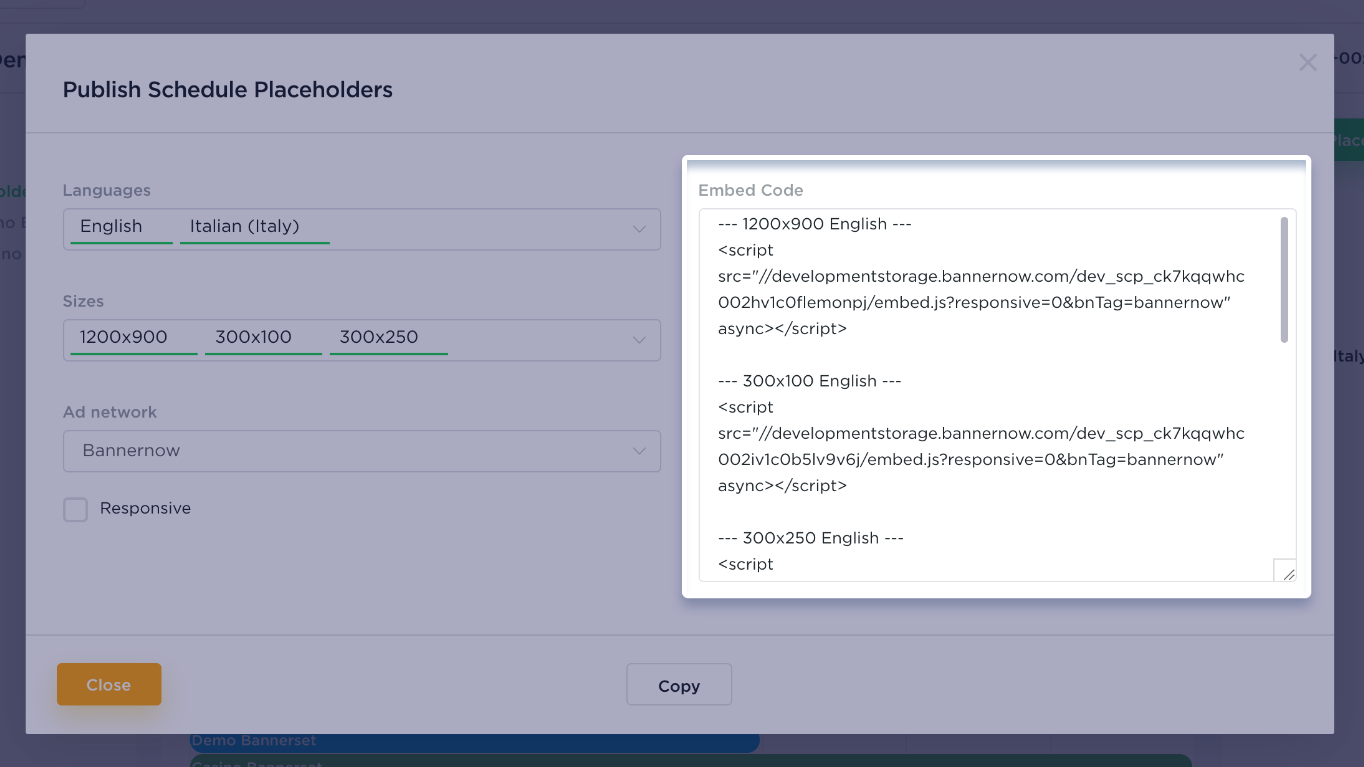Click the '--- 1200x900 English ---' line

click(814, 224)
